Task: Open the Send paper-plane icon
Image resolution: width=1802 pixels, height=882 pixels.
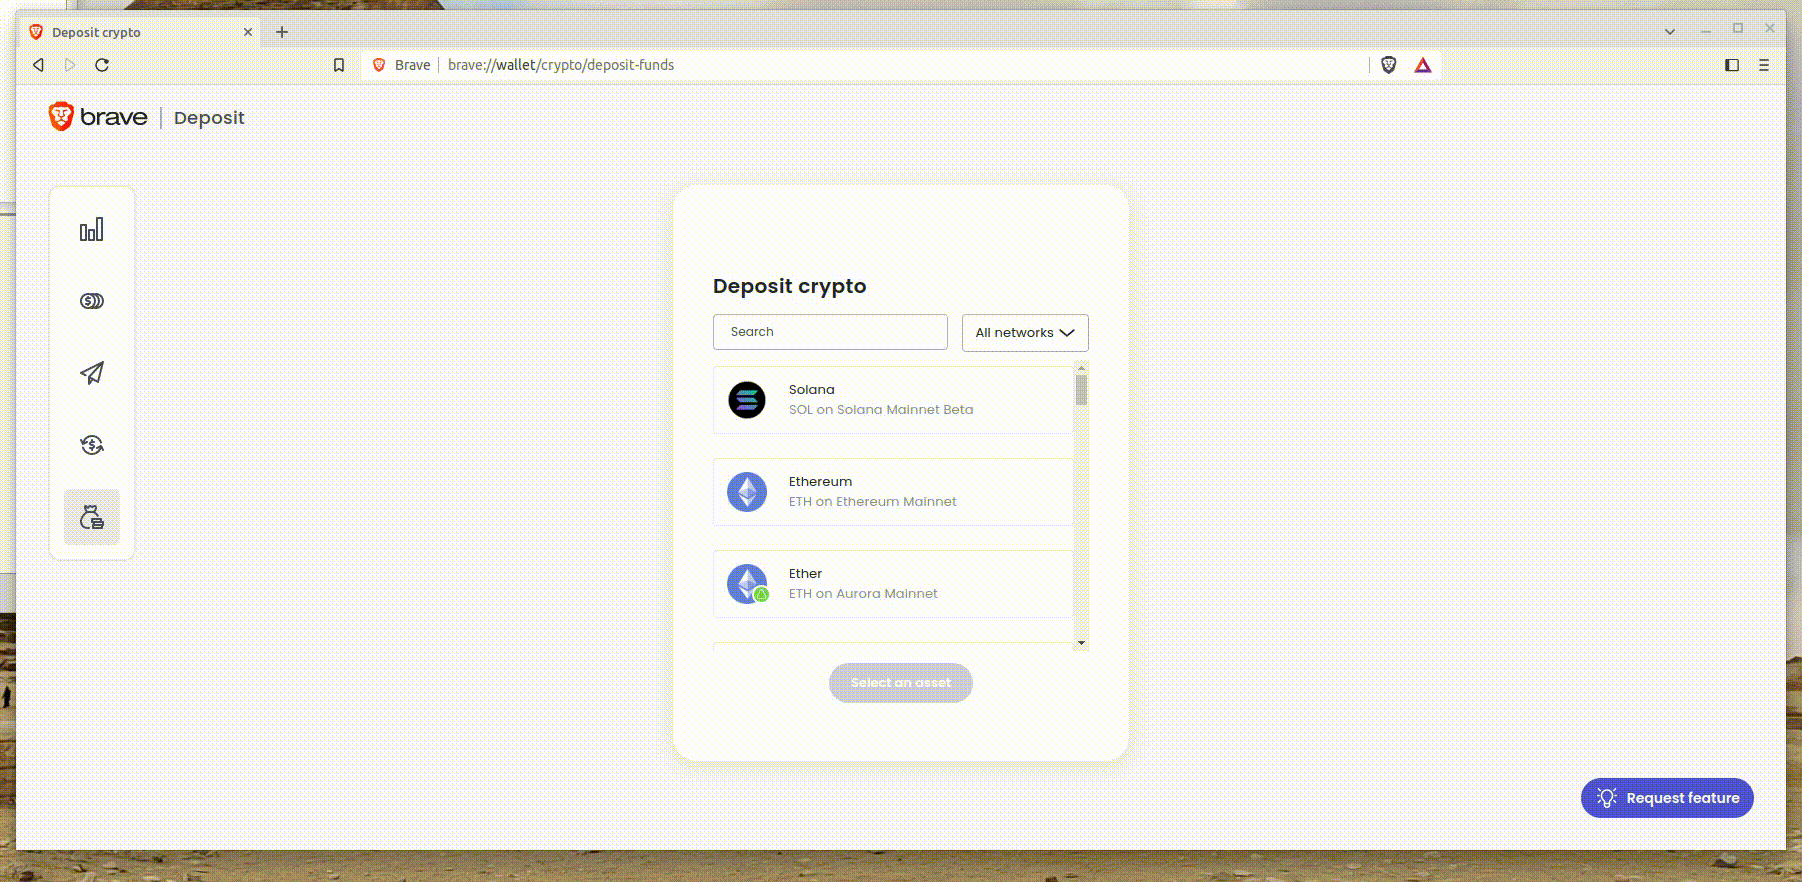Action: [91, 373]
